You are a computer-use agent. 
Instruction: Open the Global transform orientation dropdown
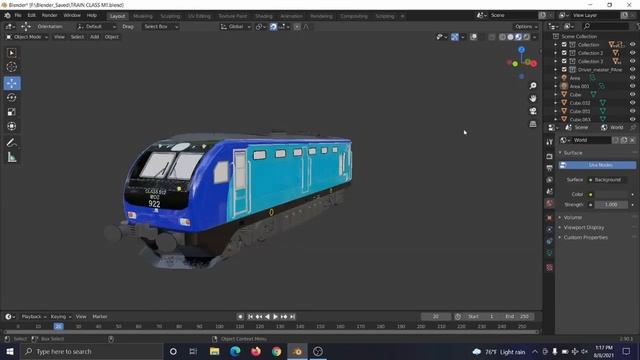[236, 27]
